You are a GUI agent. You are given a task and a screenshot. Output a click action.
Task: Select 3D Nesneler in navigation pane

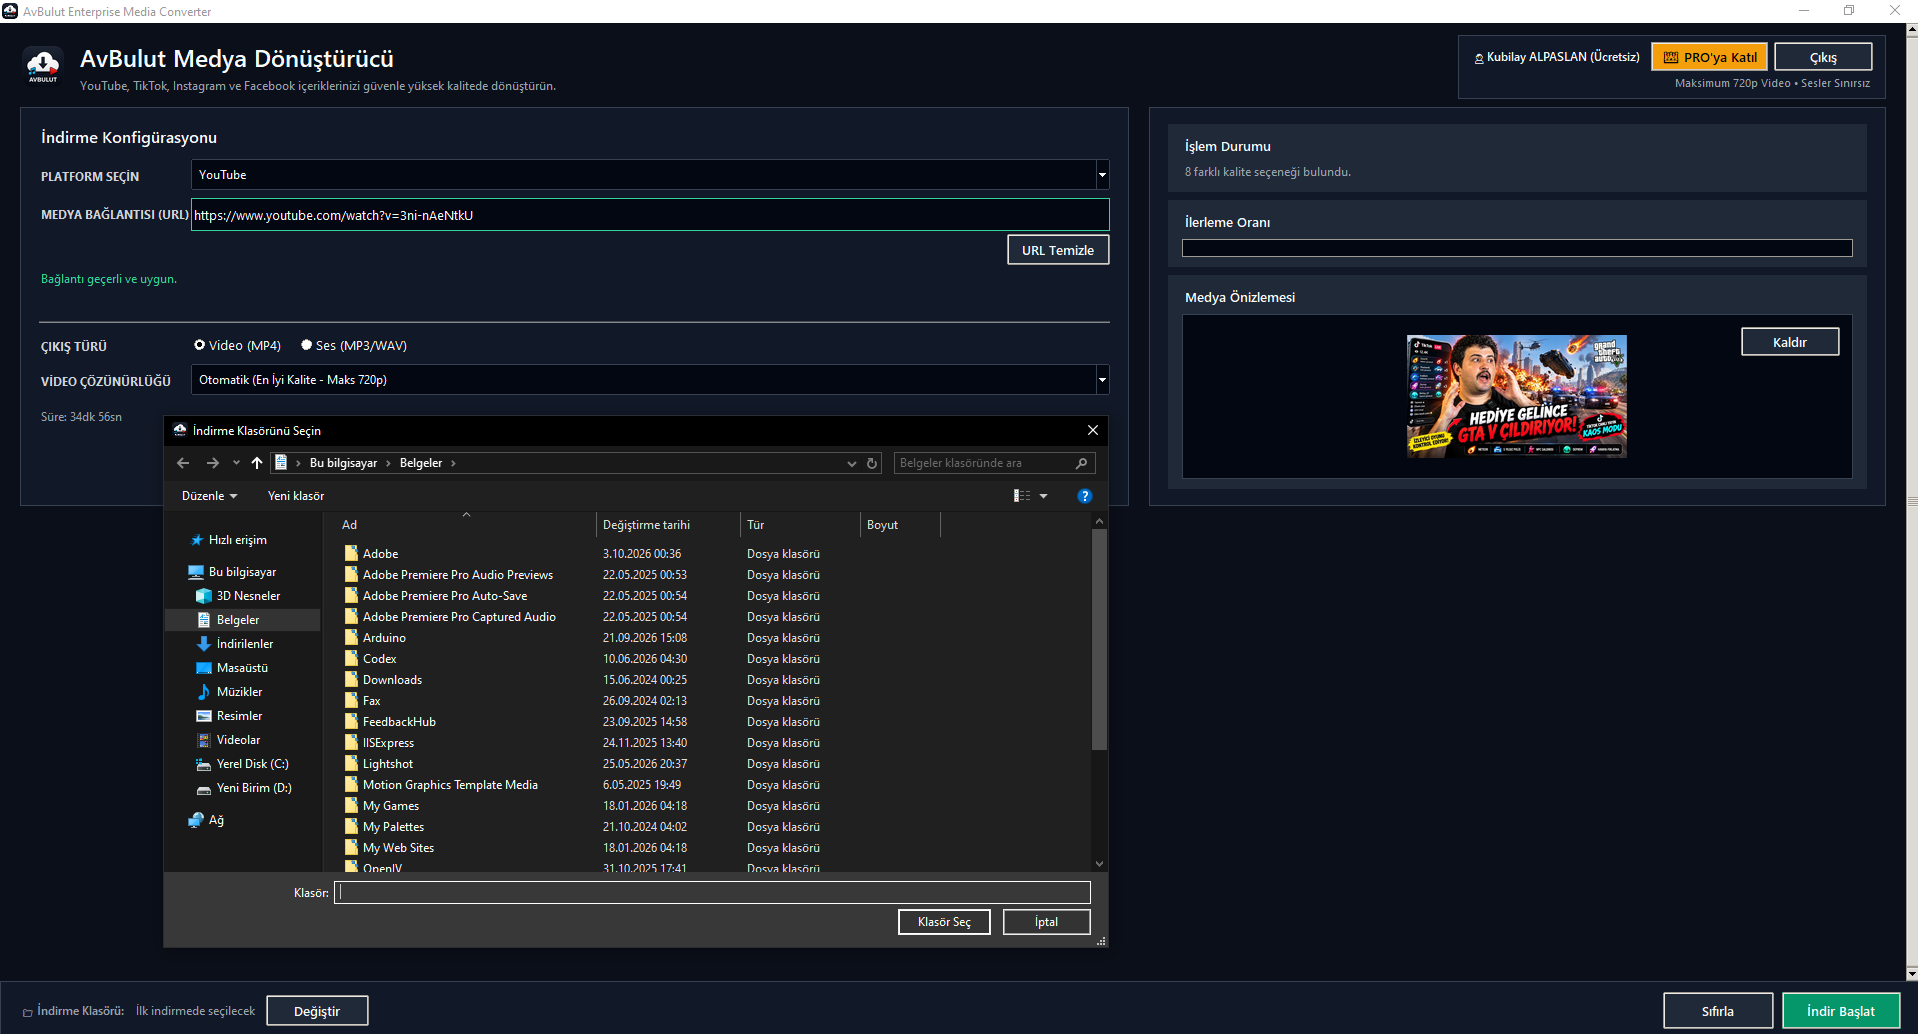(248, 596)
